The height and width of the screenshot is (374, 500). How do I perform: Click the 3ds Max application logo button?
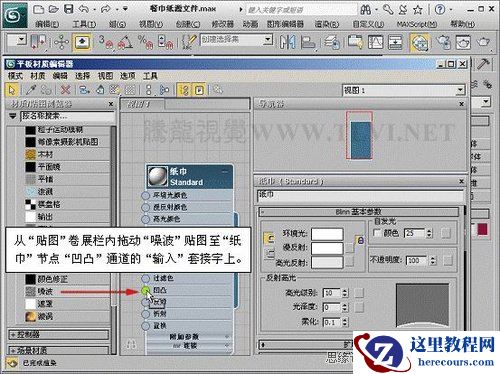pos(15,15)
